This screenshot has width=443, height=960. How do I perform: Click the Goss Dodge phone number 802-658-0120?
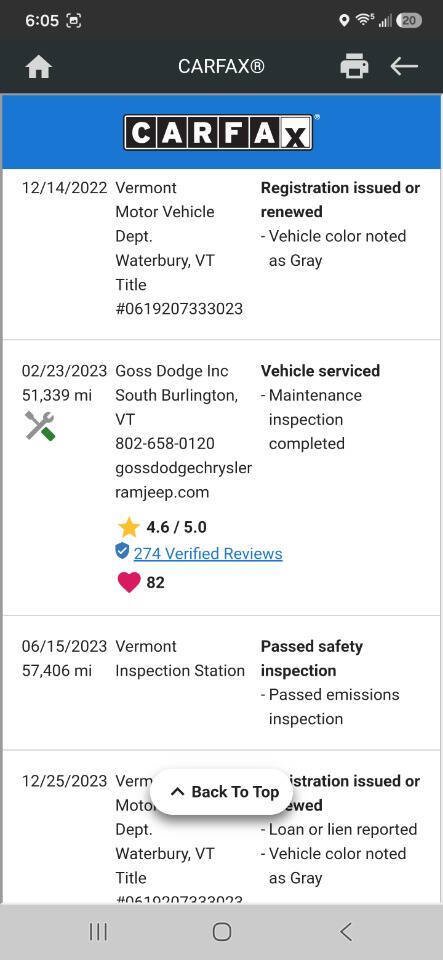coord(165,443)
